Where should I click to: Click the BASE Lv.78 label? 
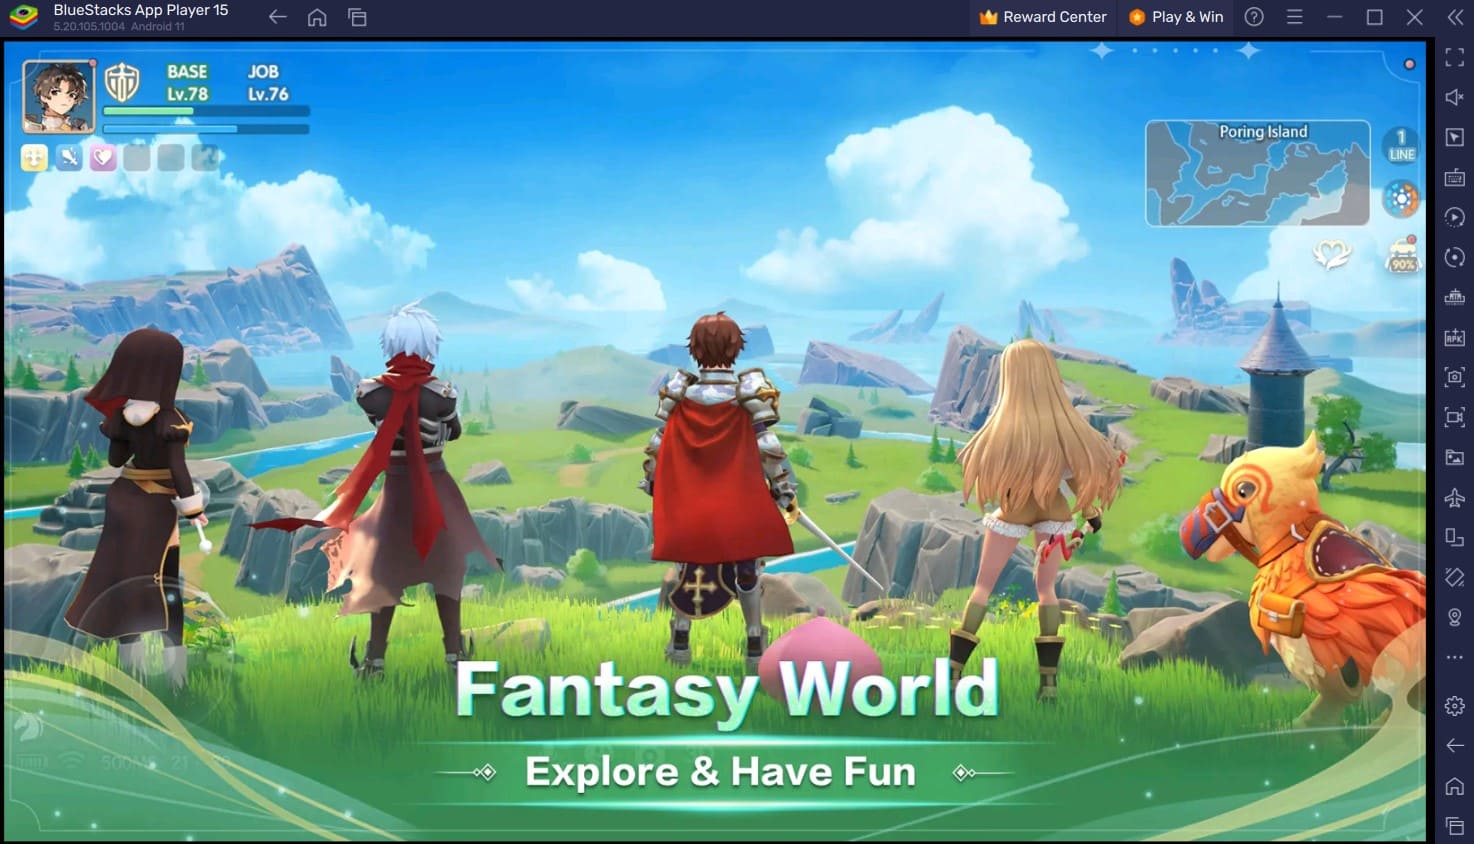click(187, 83)
